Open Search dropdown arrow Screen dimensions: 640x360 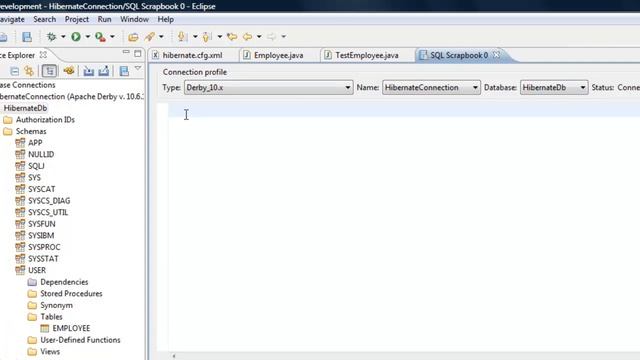(x=161, y=37)
